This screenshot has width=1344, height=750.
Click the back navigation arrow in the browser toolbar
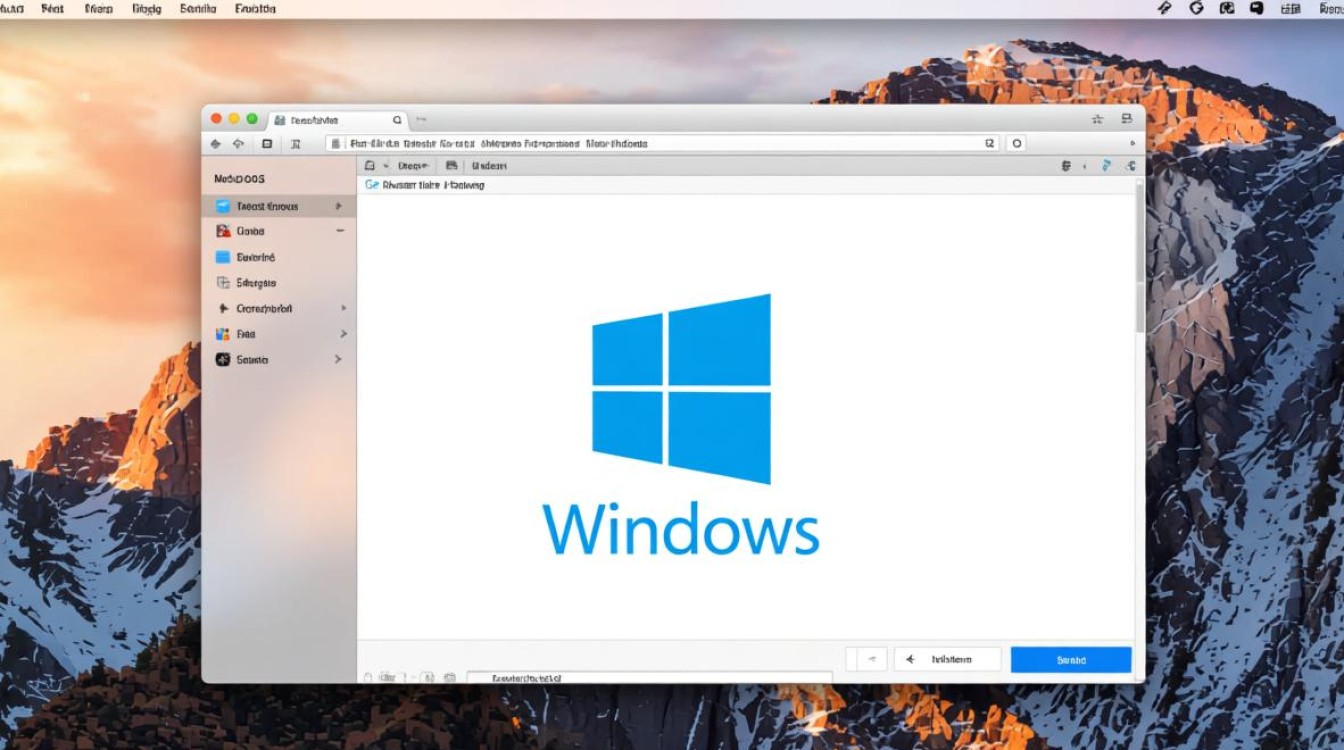[216, 143]
